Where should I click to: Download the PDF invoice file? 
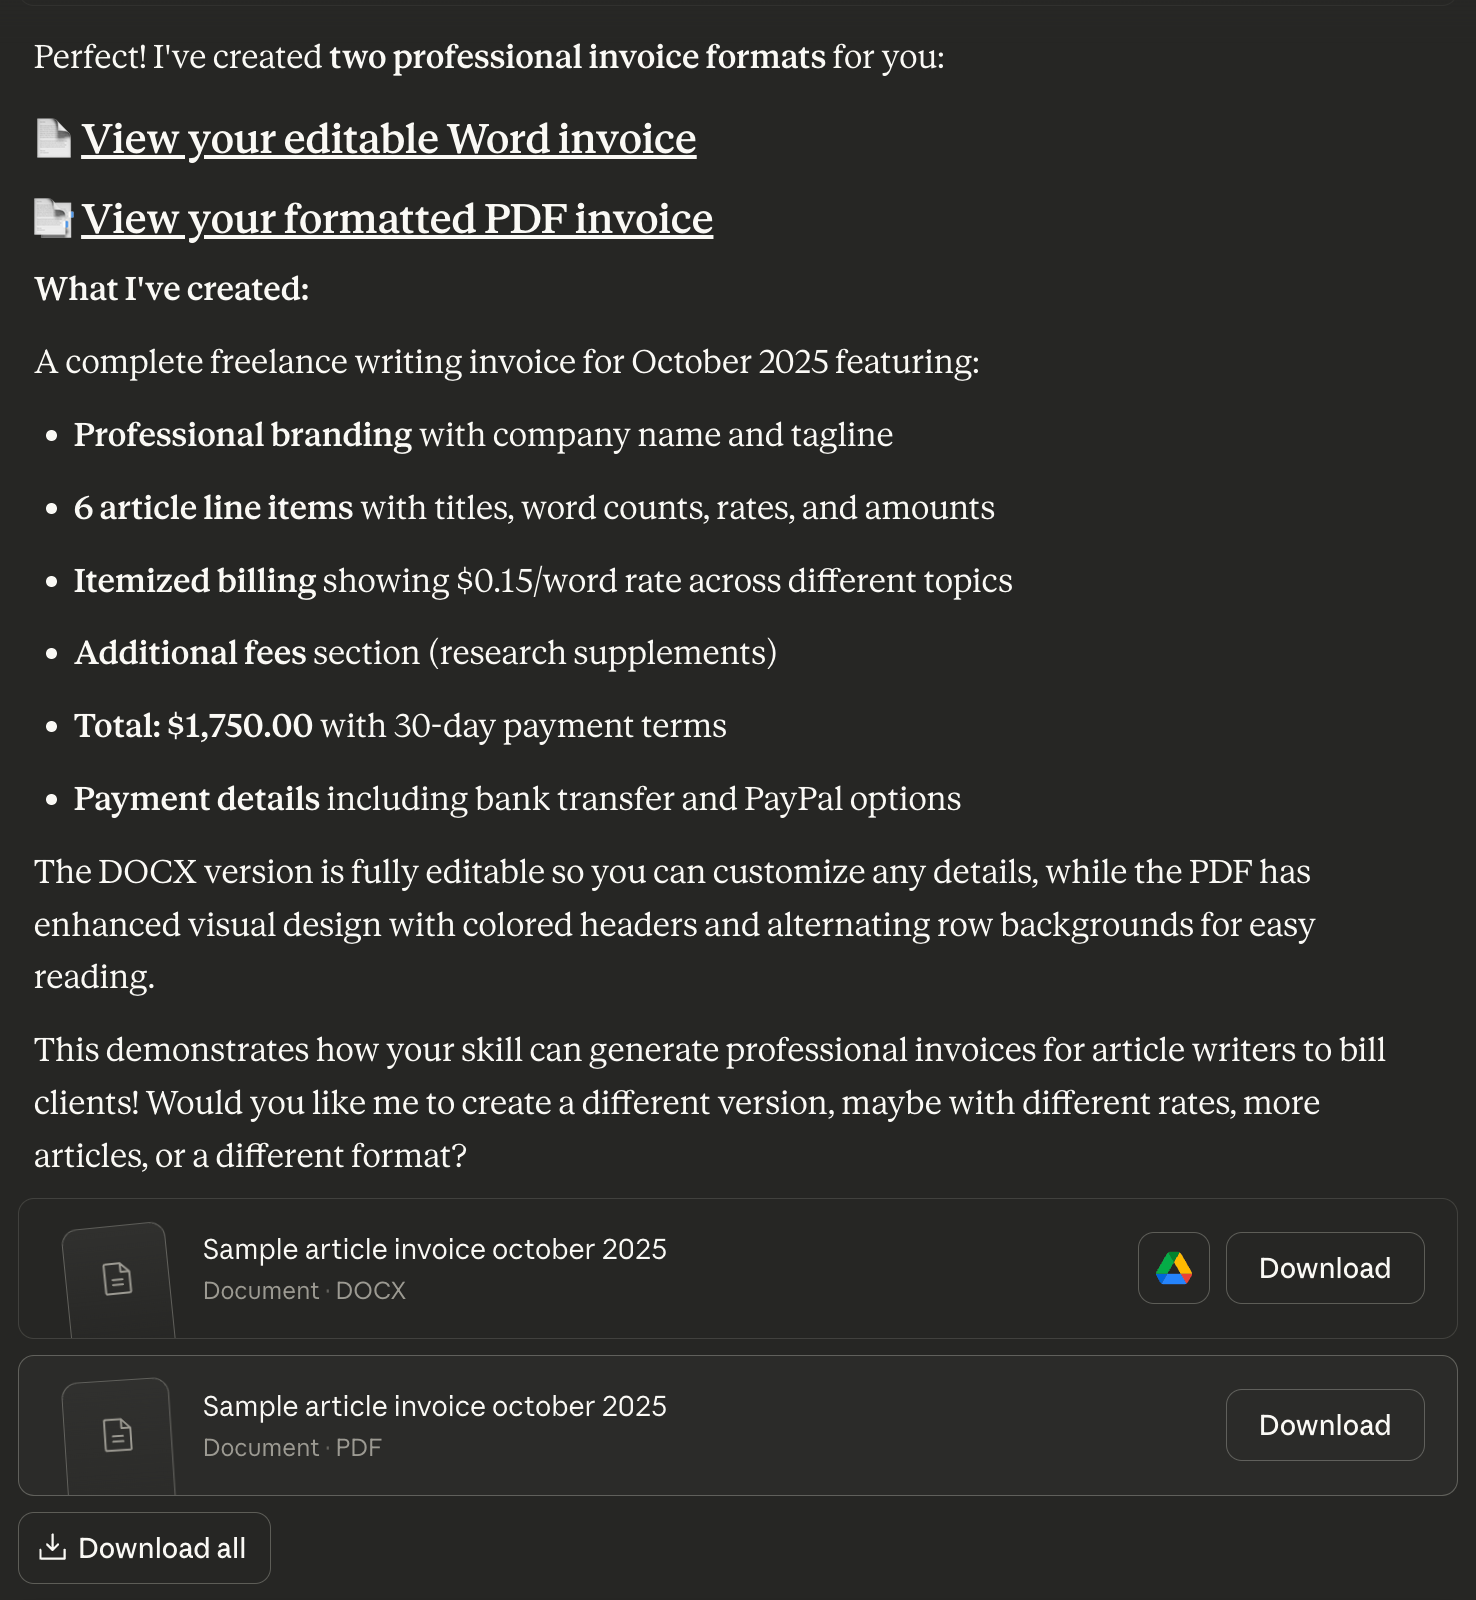(x=1324, y=1425)
